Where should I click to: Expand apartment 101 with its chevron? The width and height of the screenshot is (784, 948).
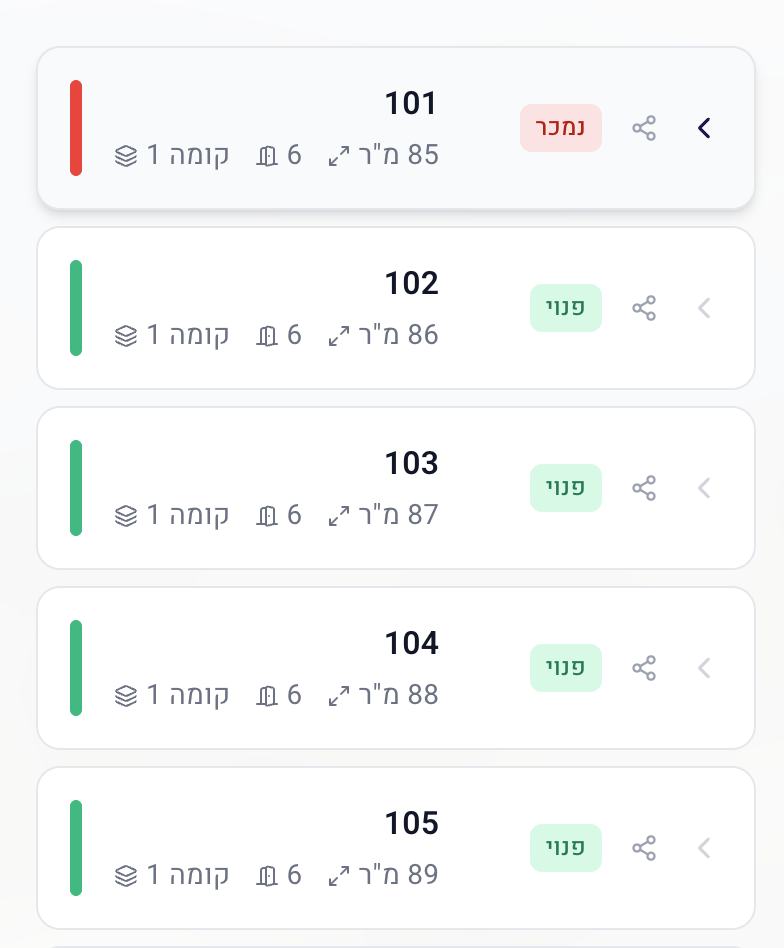(x=704, y=128)
